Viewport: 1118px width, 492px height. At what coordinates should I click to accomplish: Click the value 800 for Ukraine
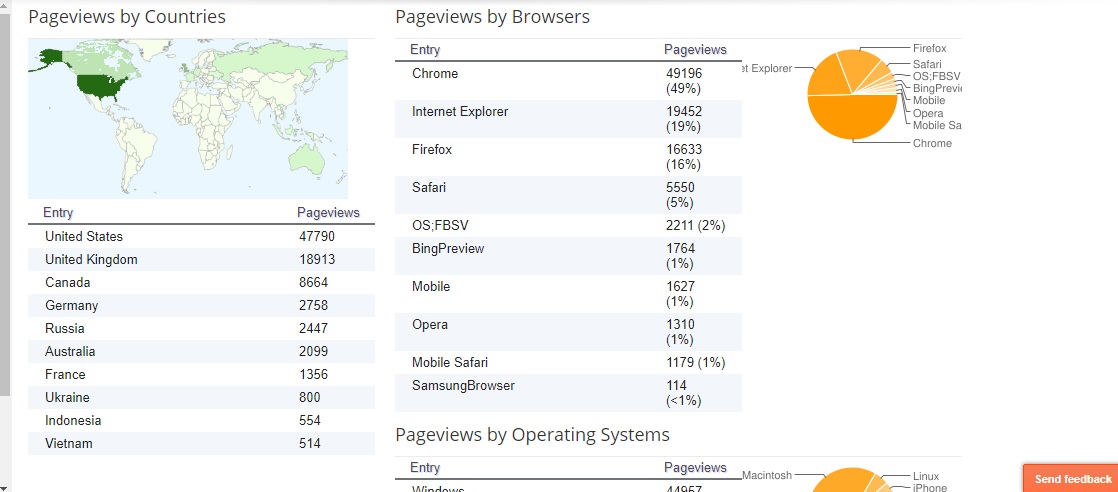(x=310, y=397)
